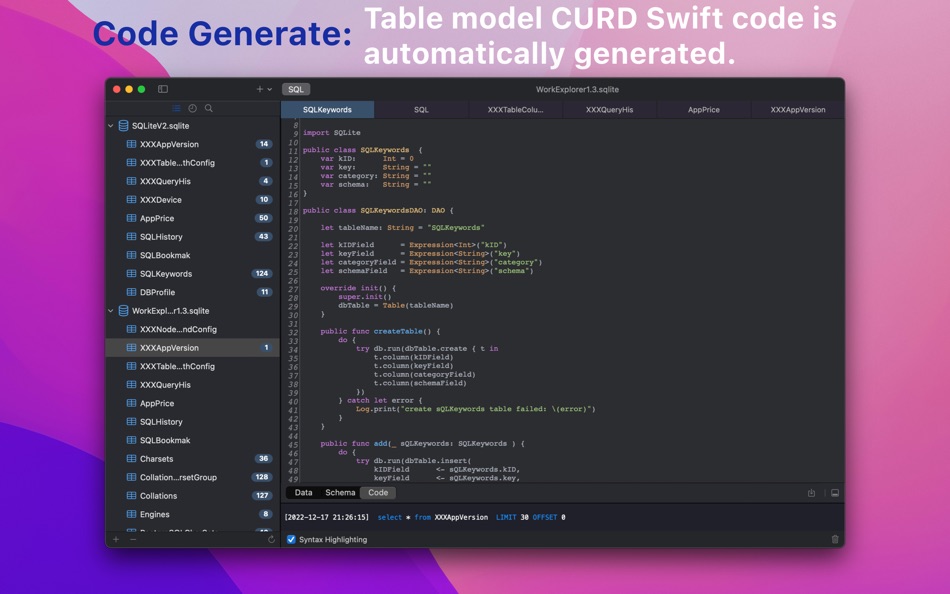
Task: Toggle the sidebar visibility icon
Action: [163, 89]
